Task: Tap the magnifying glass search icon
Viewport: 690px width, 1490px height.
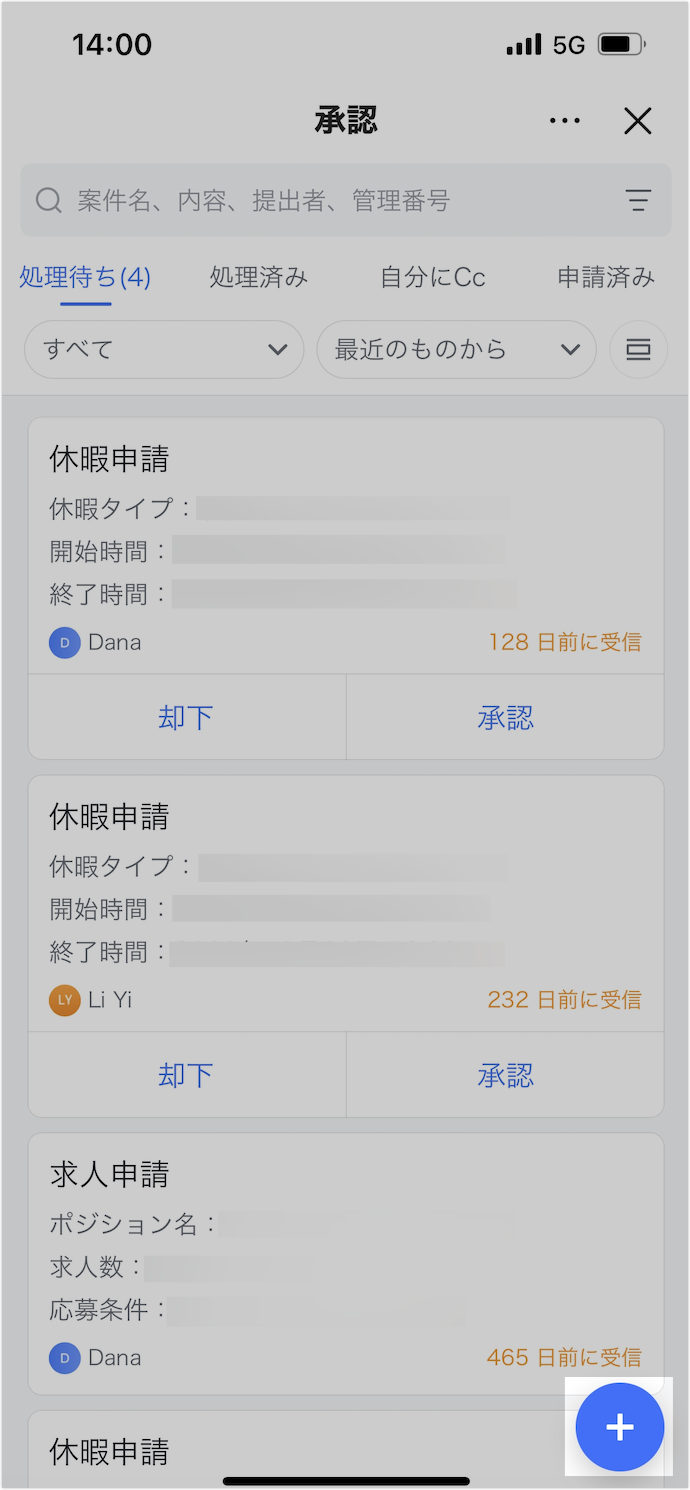Action: point(49,200)
